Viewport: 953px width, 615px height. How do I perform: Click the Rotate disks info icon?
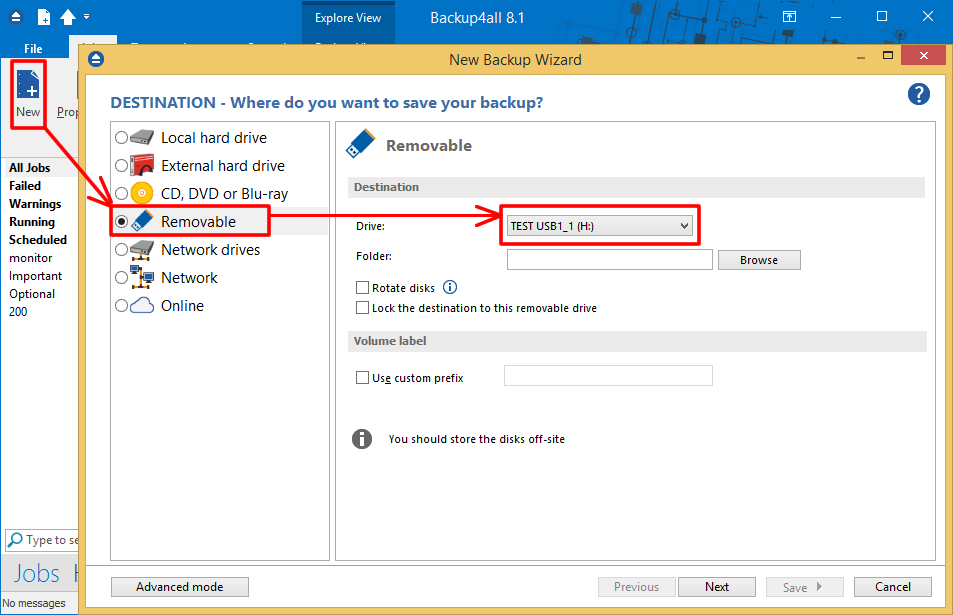[x=450, y=287]
